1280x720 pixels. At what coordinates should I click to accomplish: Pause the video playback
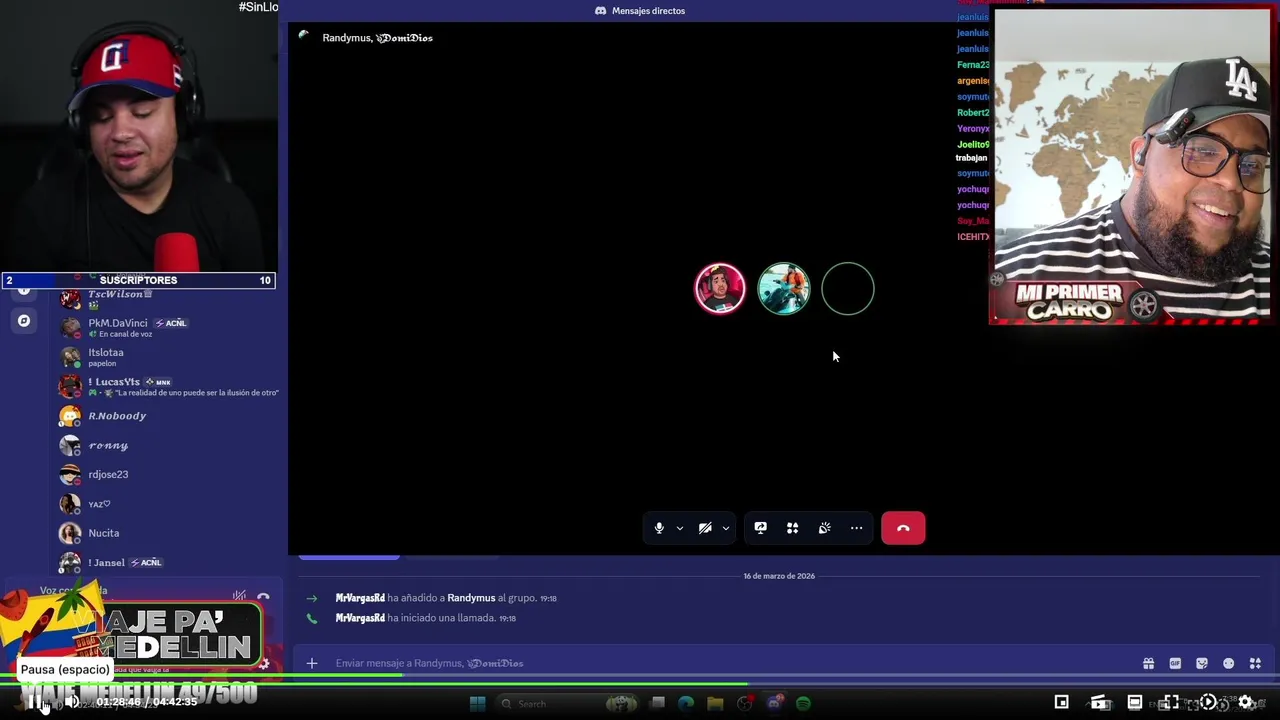(x=35, y=703)
